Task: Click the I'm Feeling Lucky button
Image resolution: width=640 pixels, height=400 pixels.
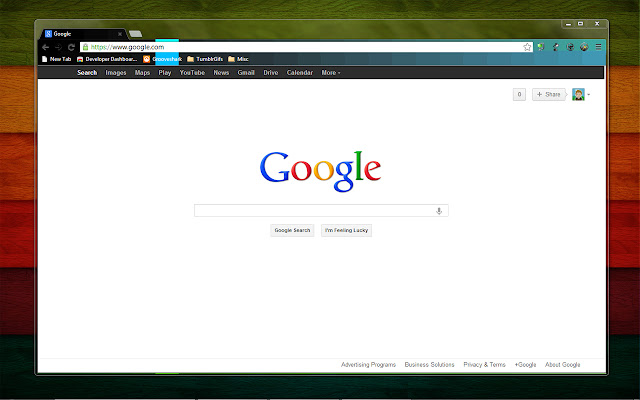Action: pos(346,230)
